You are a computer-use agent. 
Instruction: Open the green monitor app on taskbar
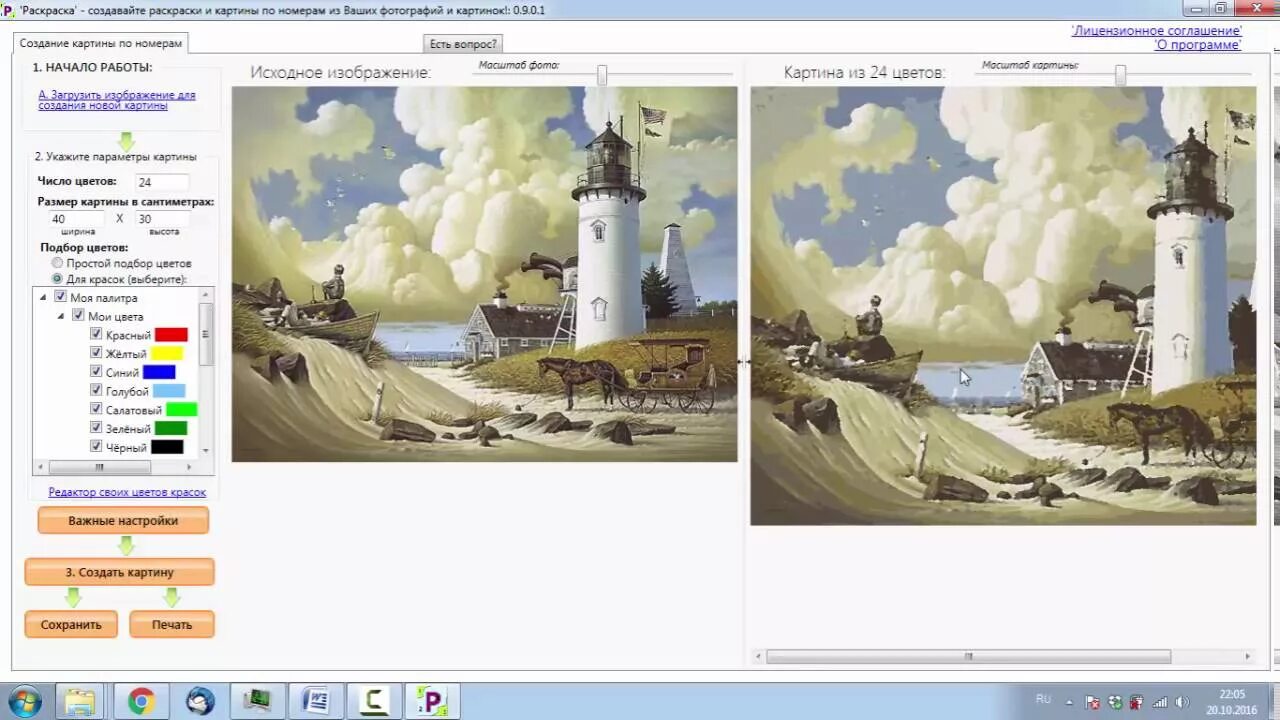point(258,701)
